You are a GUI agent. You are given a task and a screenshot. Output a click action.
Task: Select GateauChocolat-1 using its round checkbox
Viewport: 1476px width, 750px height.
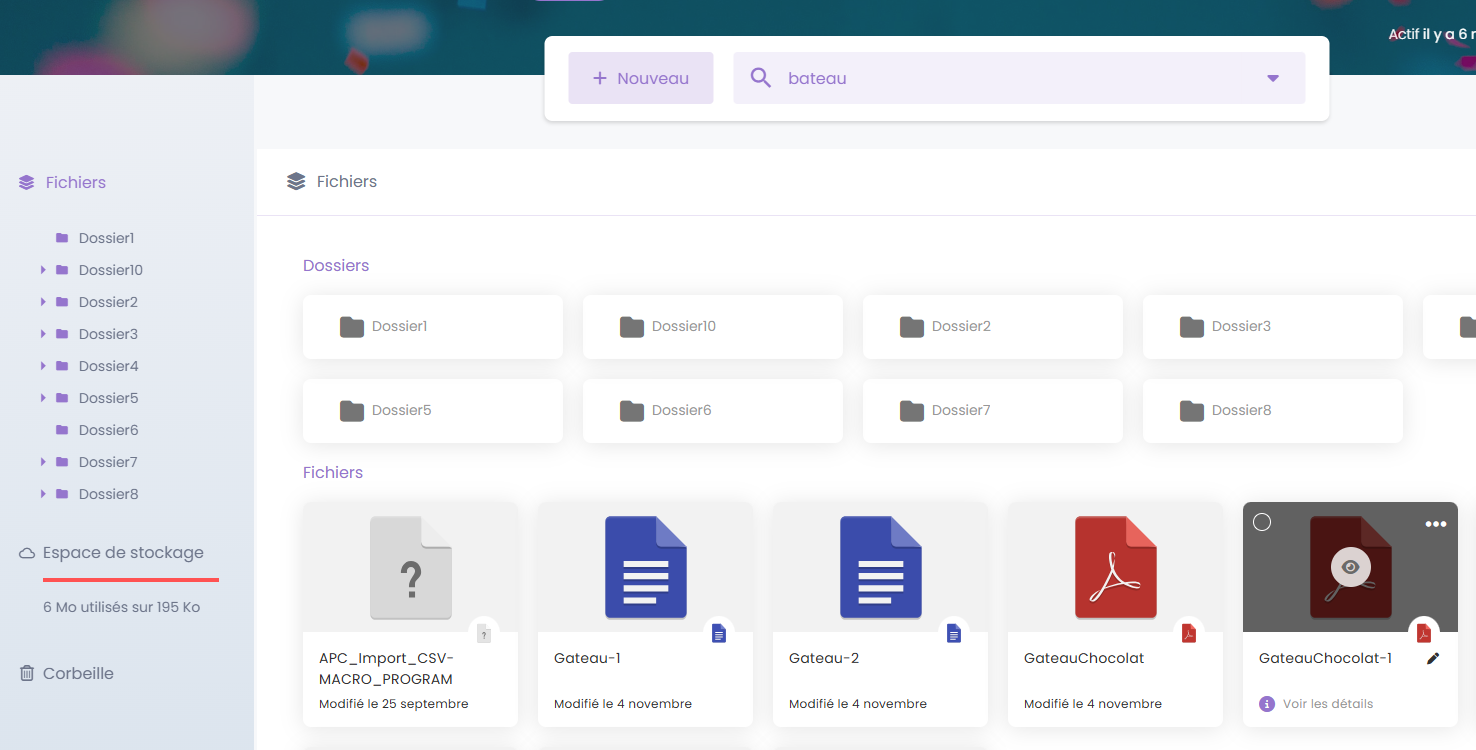pyautogui.click(x=1262, y=522)
